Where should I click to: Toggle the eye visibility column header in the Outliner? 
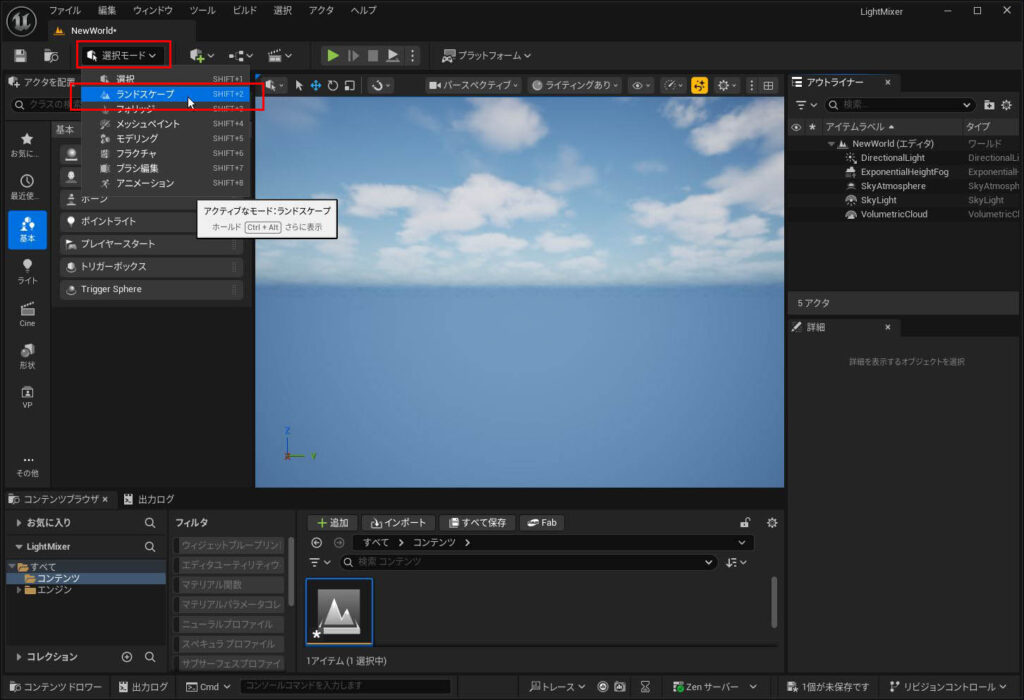pos(796,127)
